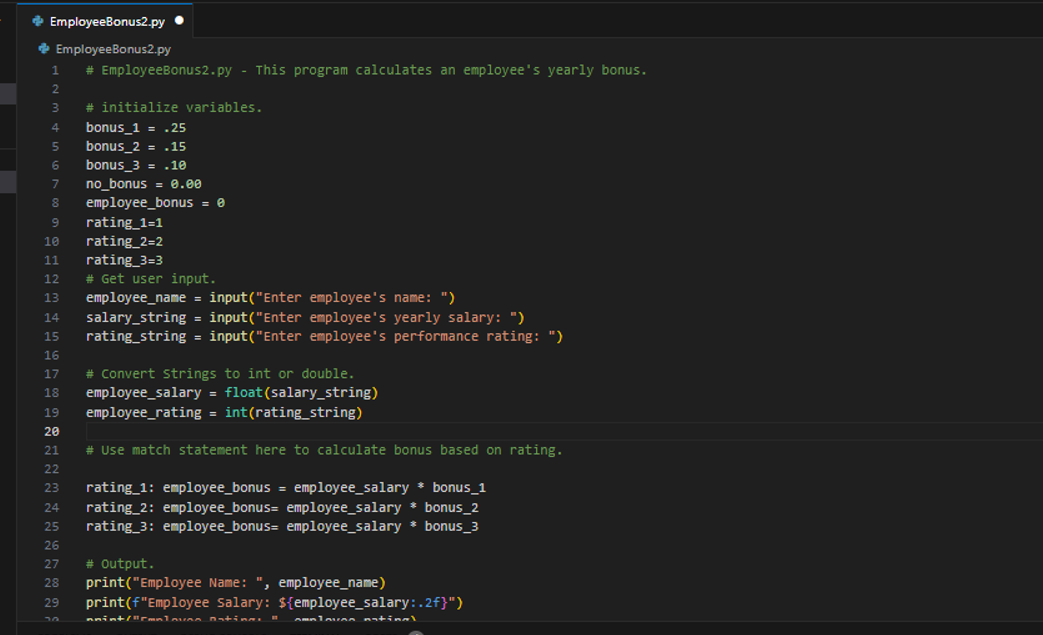
Task: Click the 'bonus_3 = .10' line
Action: pos(136,164)
